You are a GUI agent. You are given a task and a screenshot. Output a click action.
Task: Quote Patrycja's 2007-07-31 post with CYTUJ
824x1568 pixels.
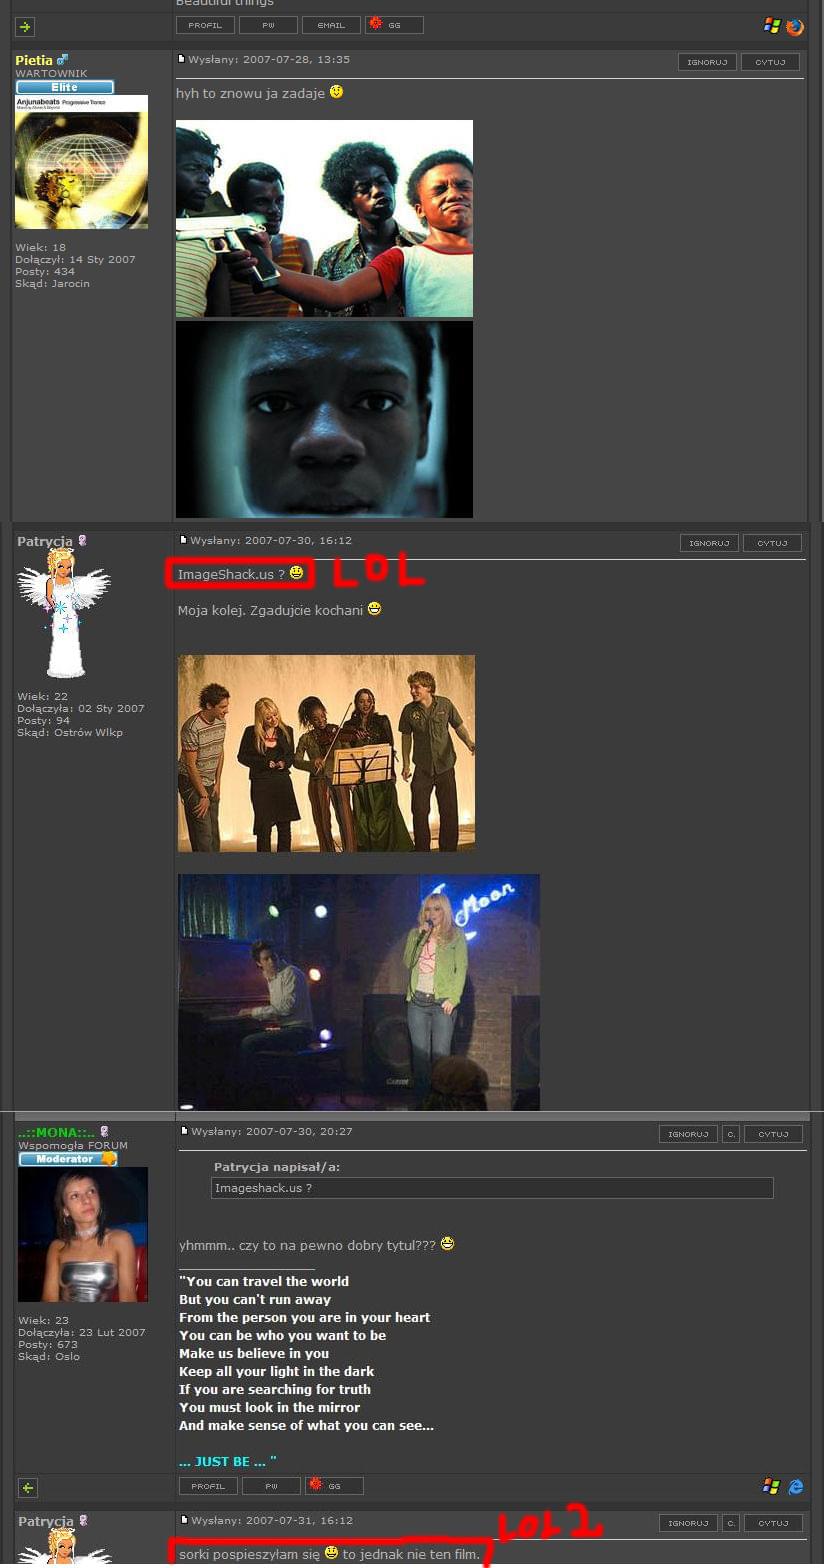point(772,1523)
